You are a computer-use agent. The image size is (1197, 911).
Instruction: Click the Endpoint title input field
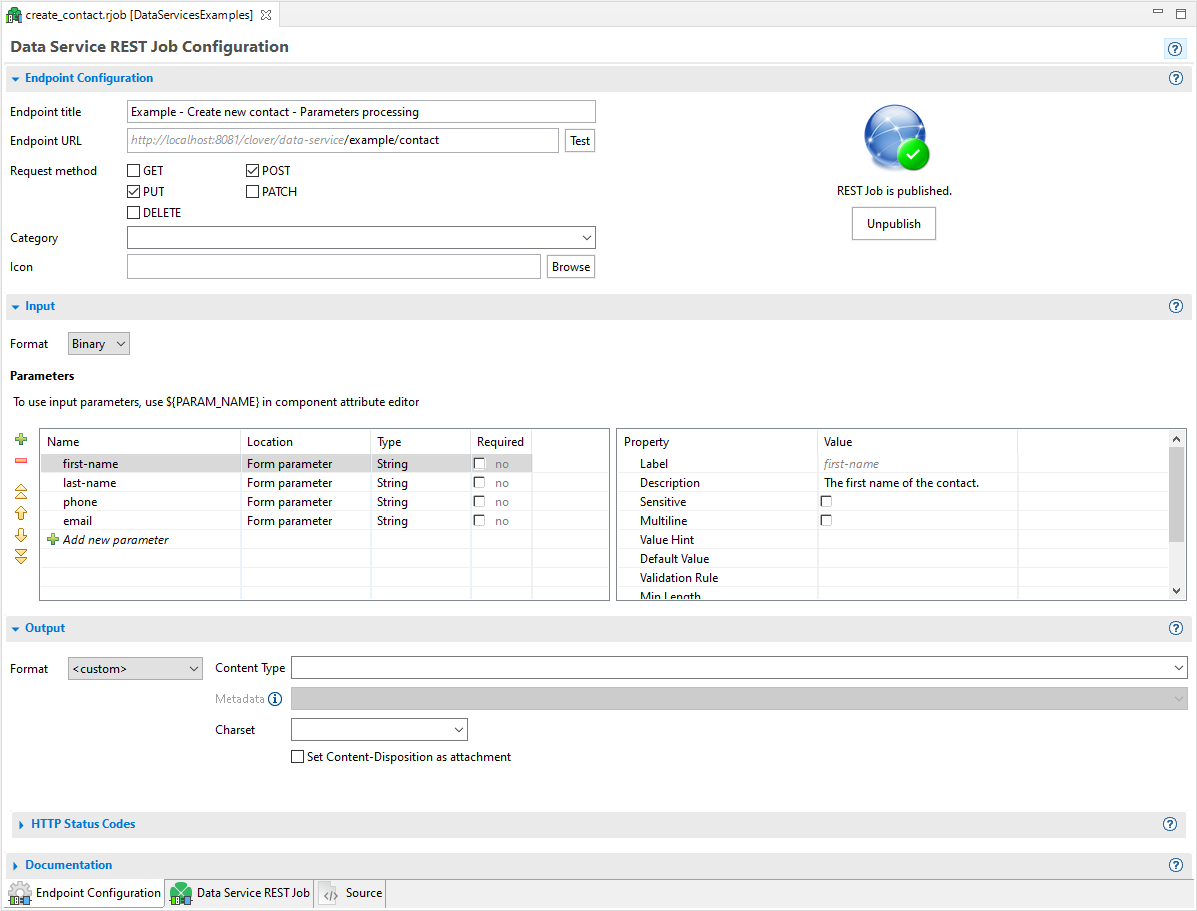(x=361, y=112)
